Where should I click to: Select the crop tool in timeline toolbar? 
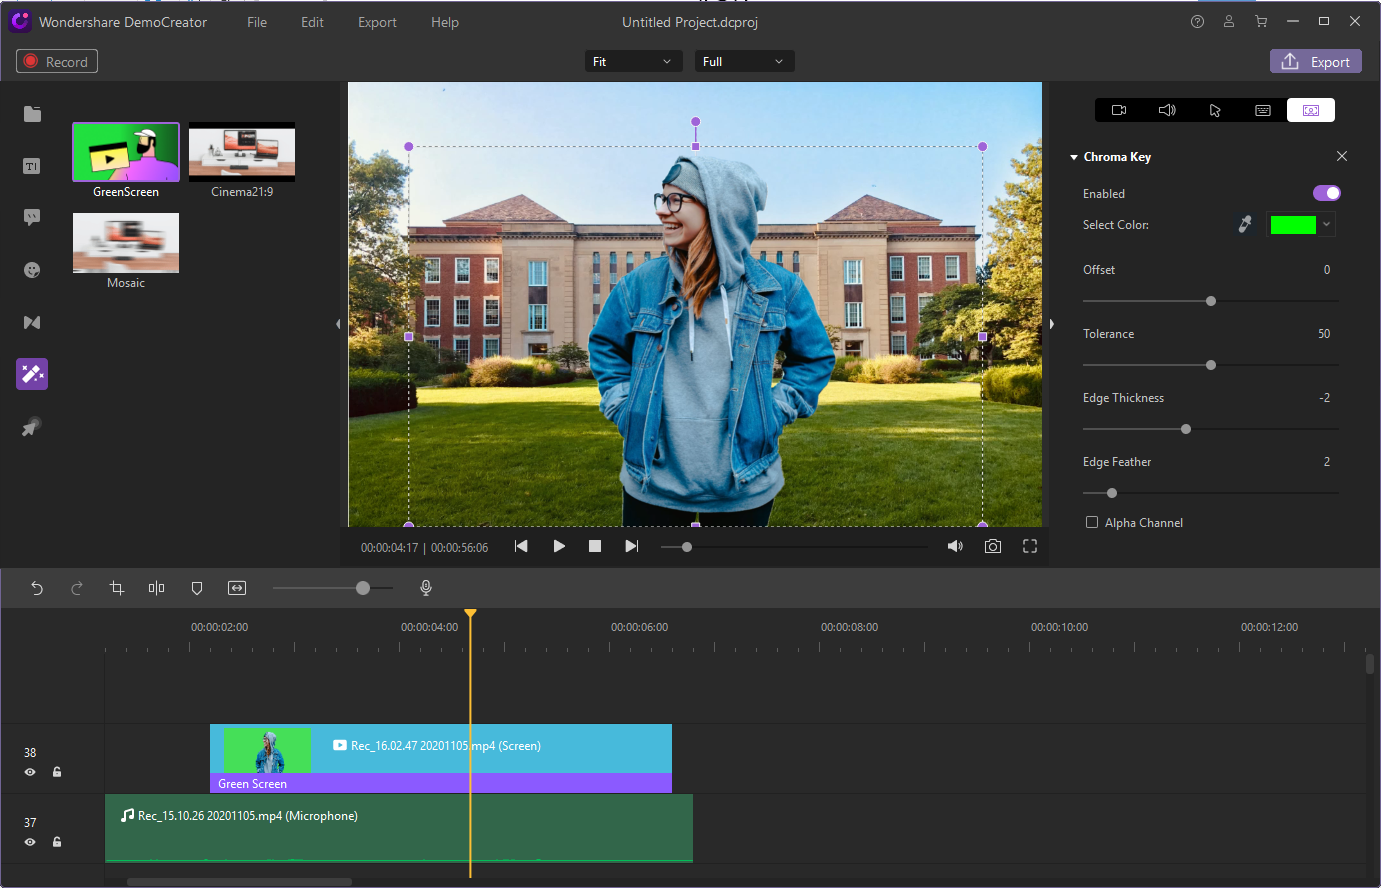[x=117, y=588]
